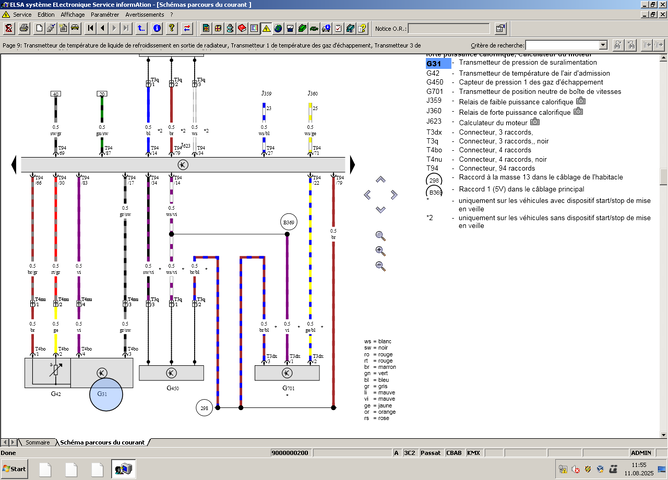This screenshot has width=668, height=480.
Task: Switch to the Sommaire tab
Action: [x=37, y=443]
